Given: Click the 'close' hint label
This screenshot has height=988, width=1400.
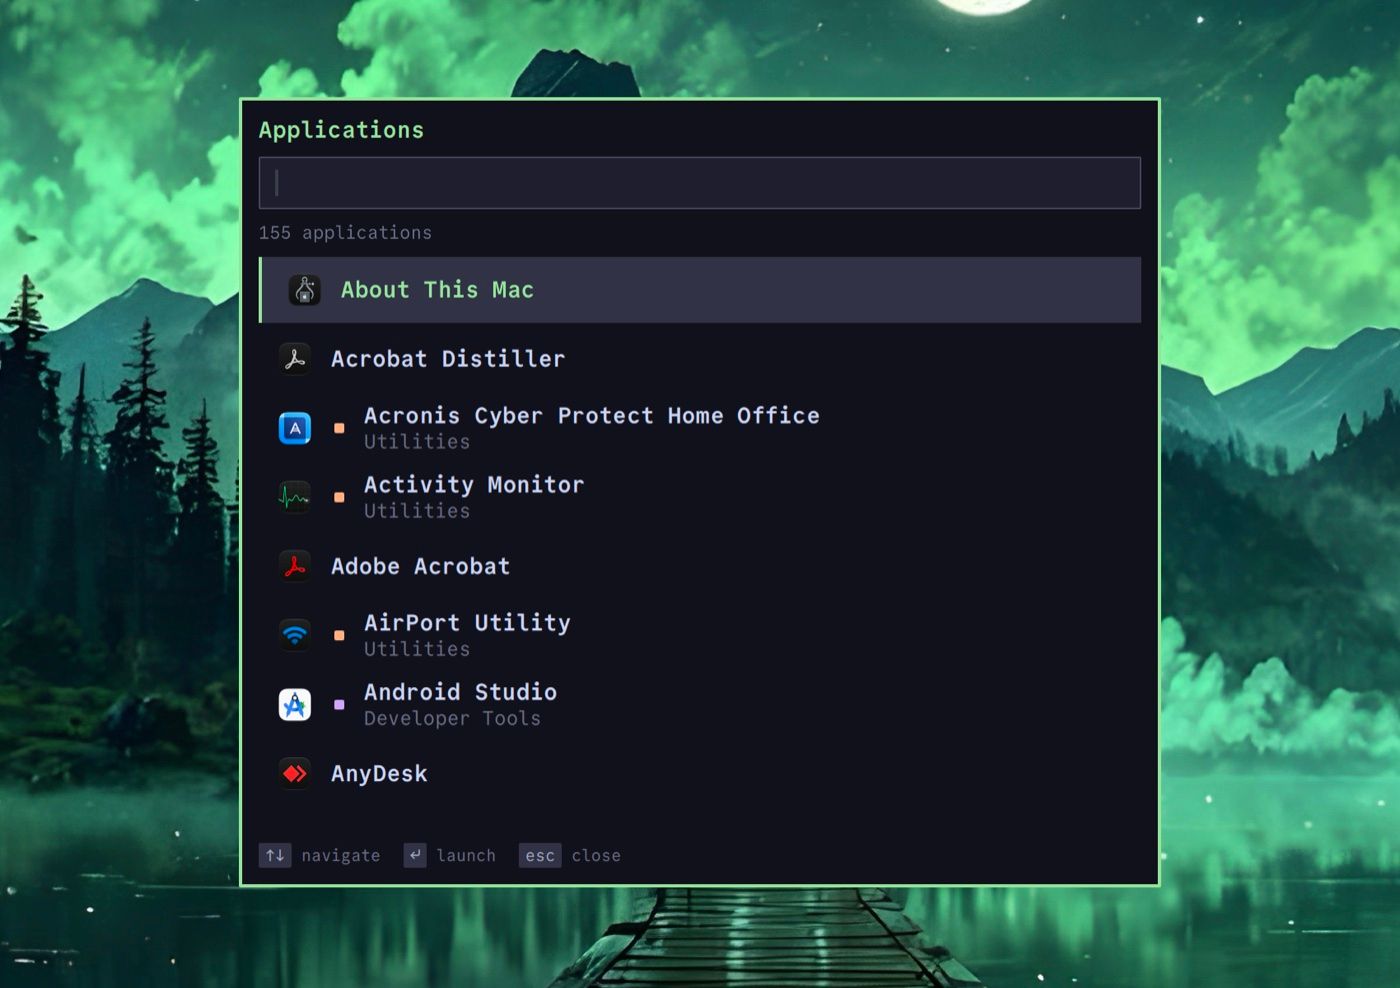Looking at the screenshot, I should (x=596, y=856).
